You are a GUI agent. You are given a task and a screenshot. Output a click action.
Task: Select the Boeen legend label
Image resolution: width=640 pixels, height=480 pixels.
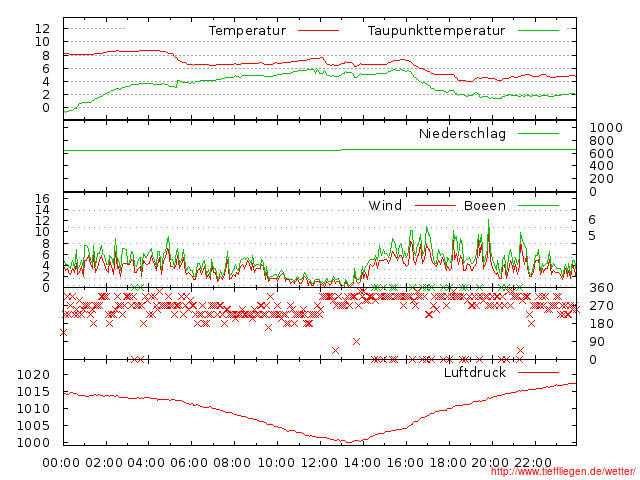click(x=485, y=205)
